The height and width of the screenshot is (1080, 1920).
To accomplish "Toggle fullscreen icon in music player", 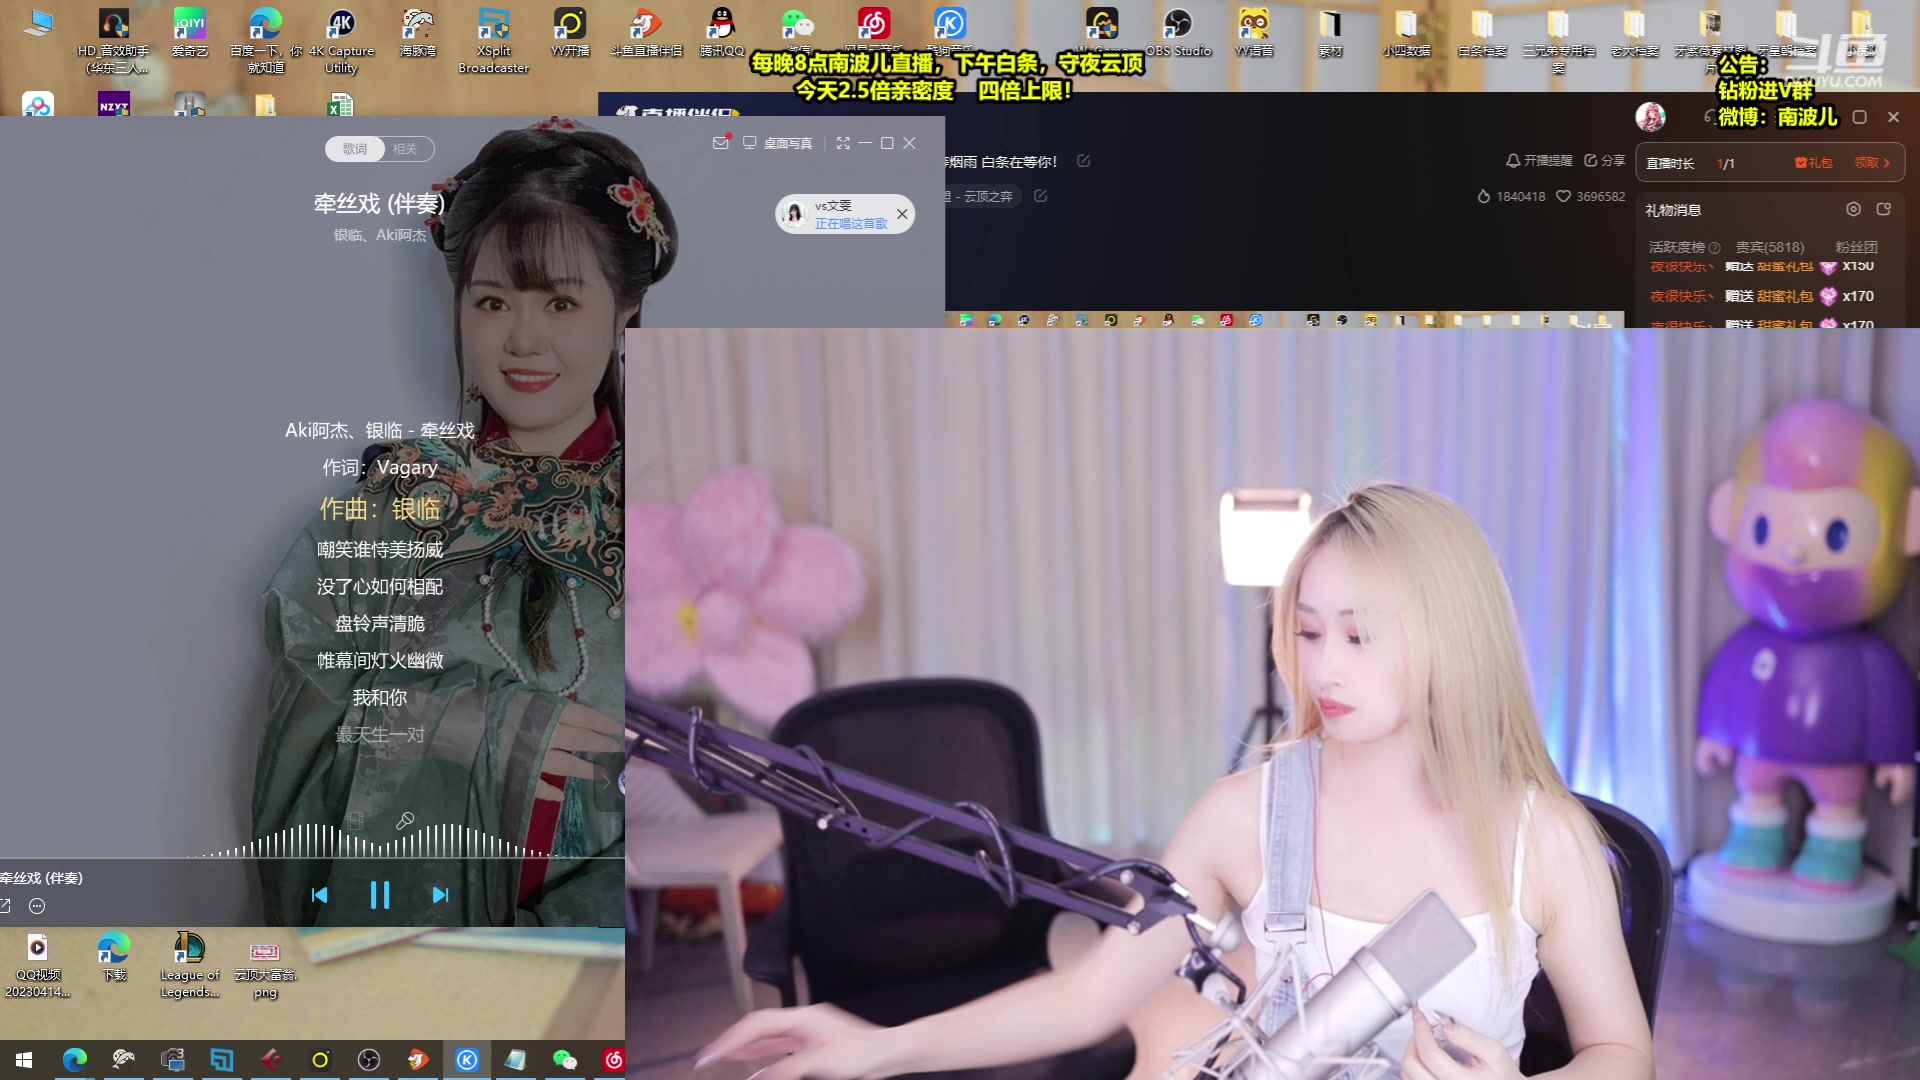I will [x=843, y=143].
